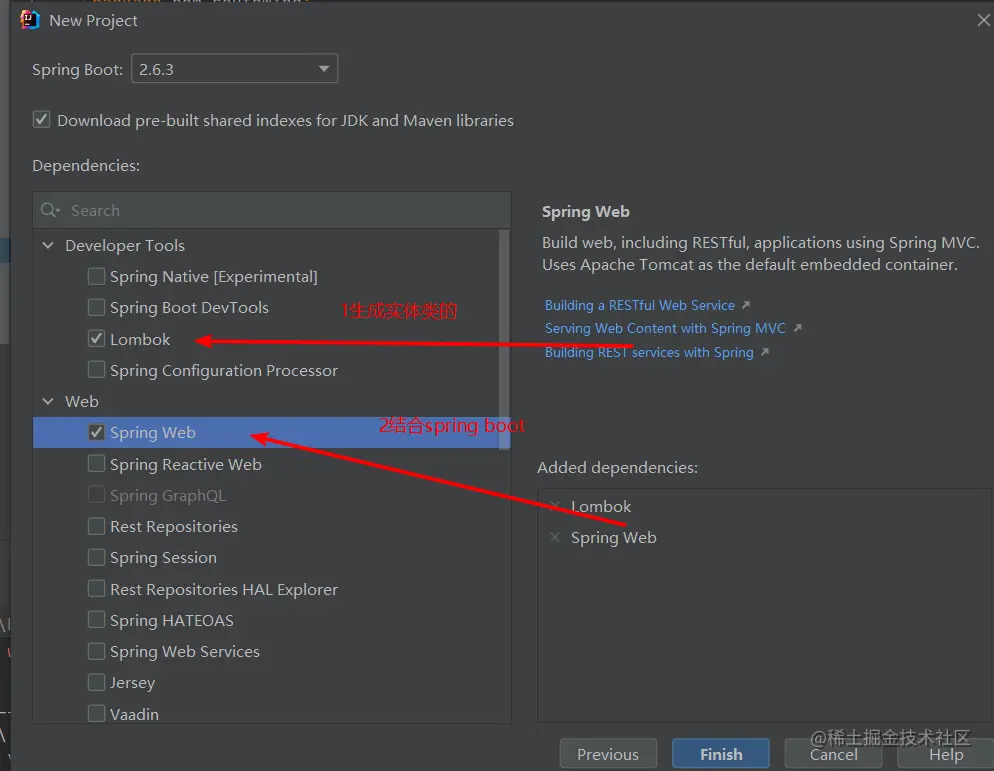Remove Spring Web from added dependencies
Image resolution: width=994 pixels, height=771 pixels.
(555, 537)
